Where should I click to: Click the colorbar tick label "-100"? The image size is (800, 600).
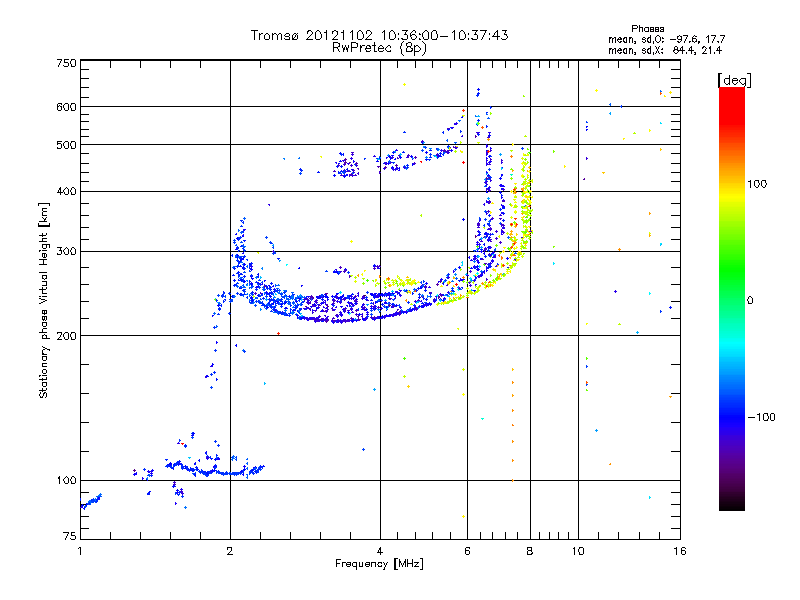point(761,417)
